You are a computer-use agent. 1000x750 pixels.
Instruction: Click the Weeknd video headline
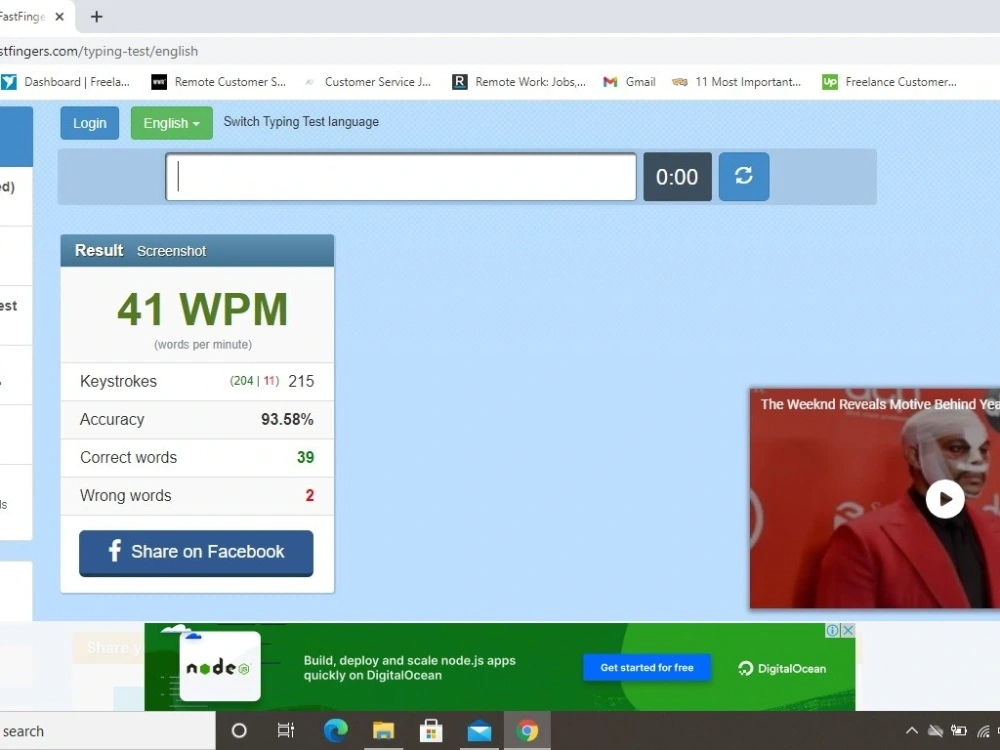(879, 404)
